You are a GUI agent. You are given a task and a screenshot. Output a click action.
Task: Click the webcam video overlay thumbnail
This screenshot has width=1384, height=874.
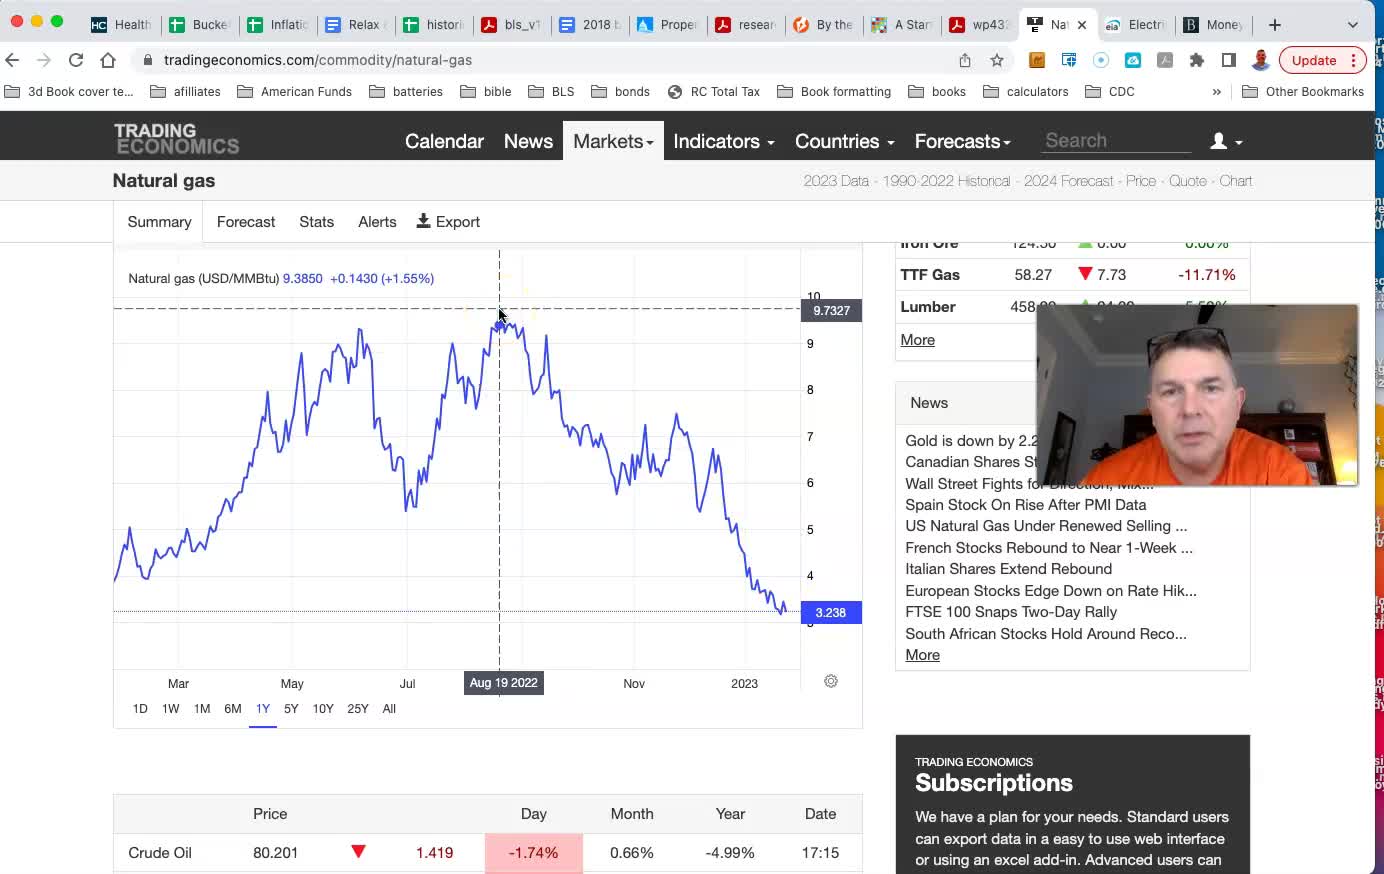click(1197, 395)
